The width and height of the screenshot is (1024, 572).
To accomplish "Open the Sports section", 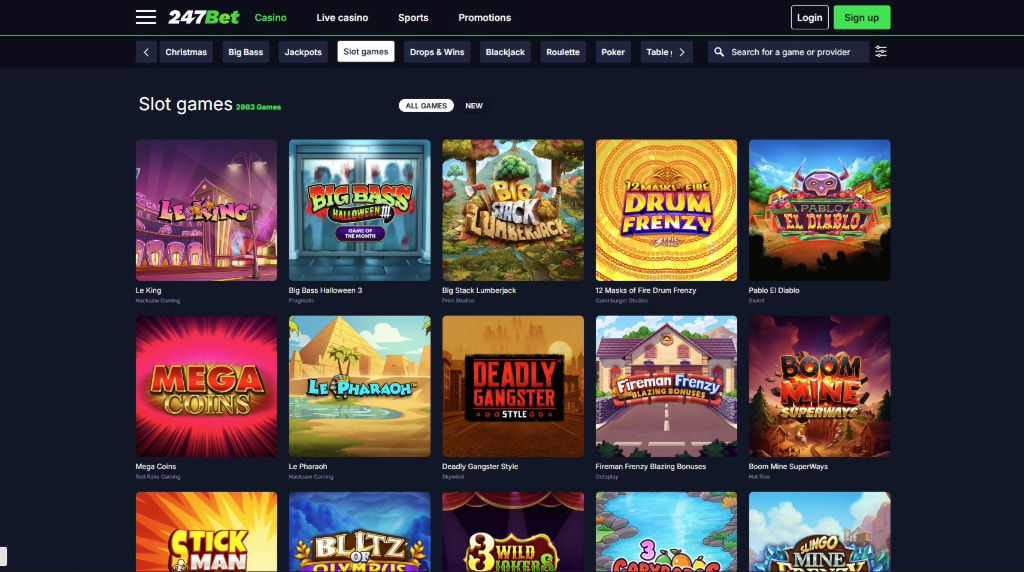I will 413,18.
